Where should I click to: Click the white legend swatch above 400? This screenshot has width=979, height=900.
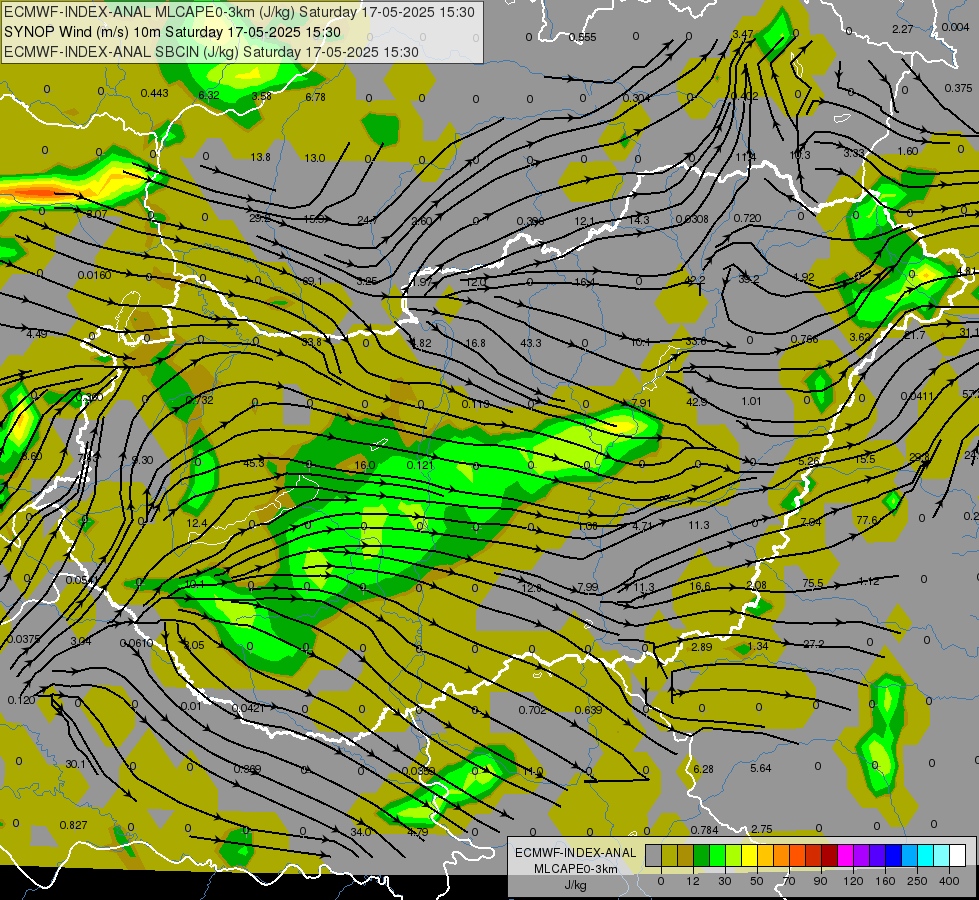(958, 856)
